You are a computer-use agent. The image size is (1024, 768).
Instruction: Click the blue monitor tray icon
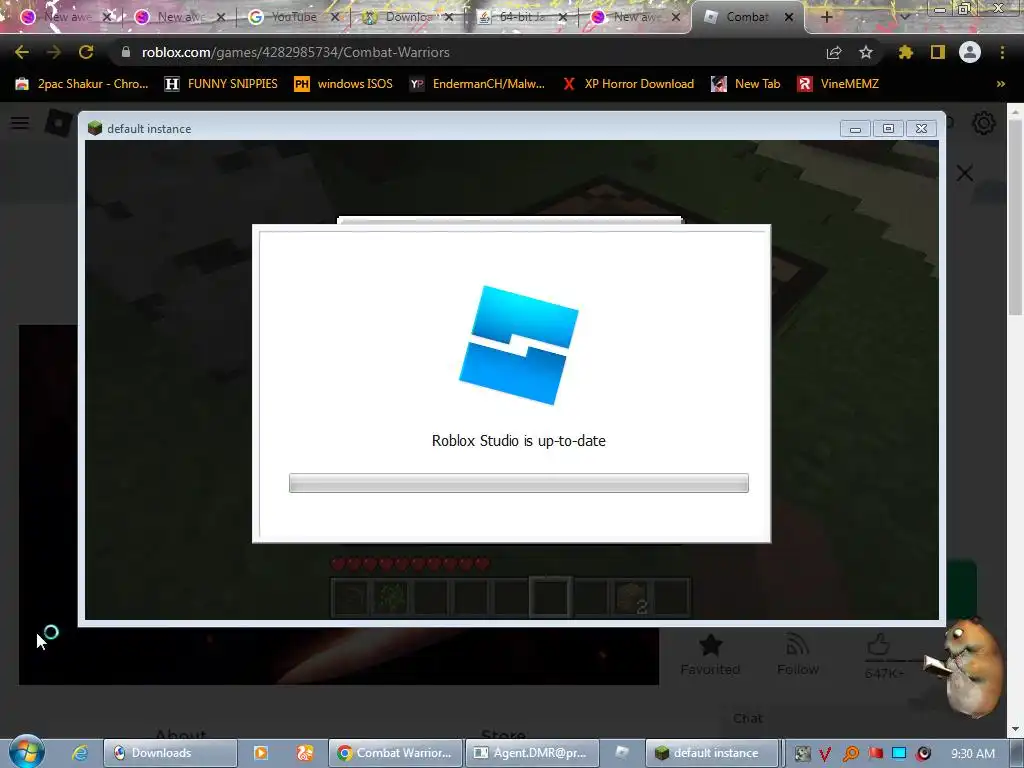coord(899,754)
